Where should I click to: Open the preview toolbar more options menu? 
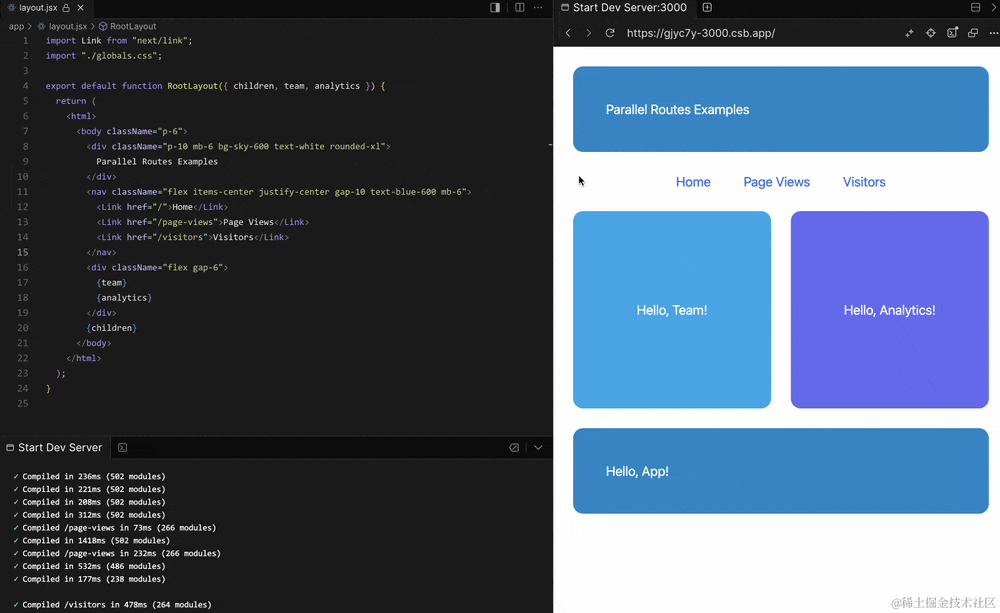point(993,33)
